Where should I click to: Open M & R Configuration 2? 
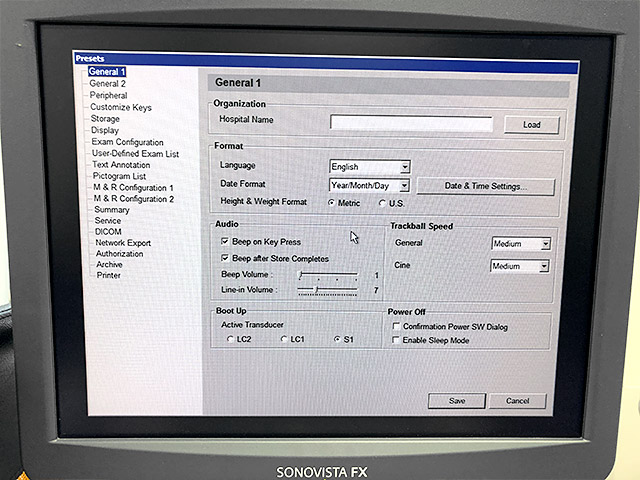pyautogui.click(x=134, y=199)
